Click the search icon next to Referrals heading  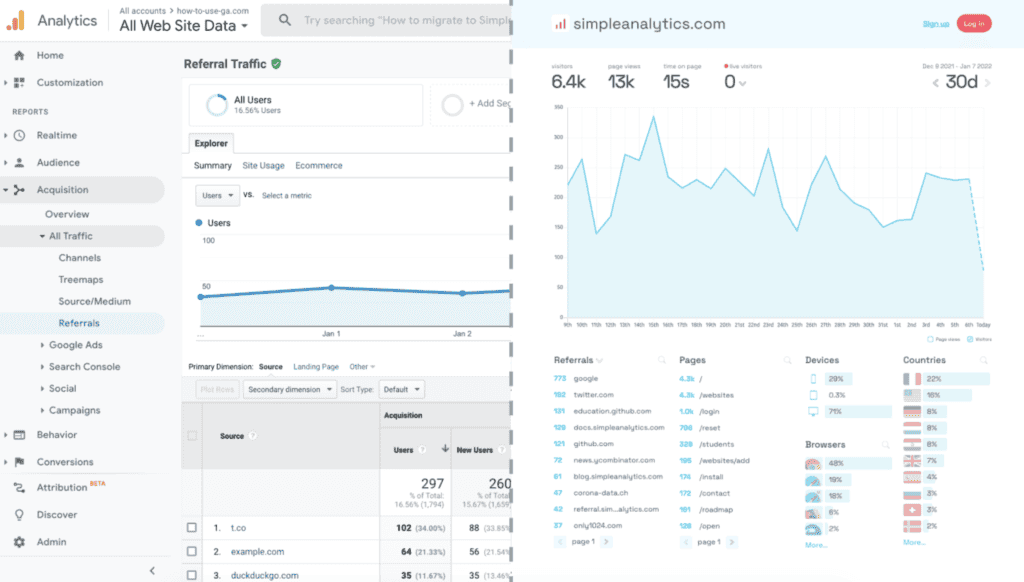pyautogui.click(x=662, y=361)
